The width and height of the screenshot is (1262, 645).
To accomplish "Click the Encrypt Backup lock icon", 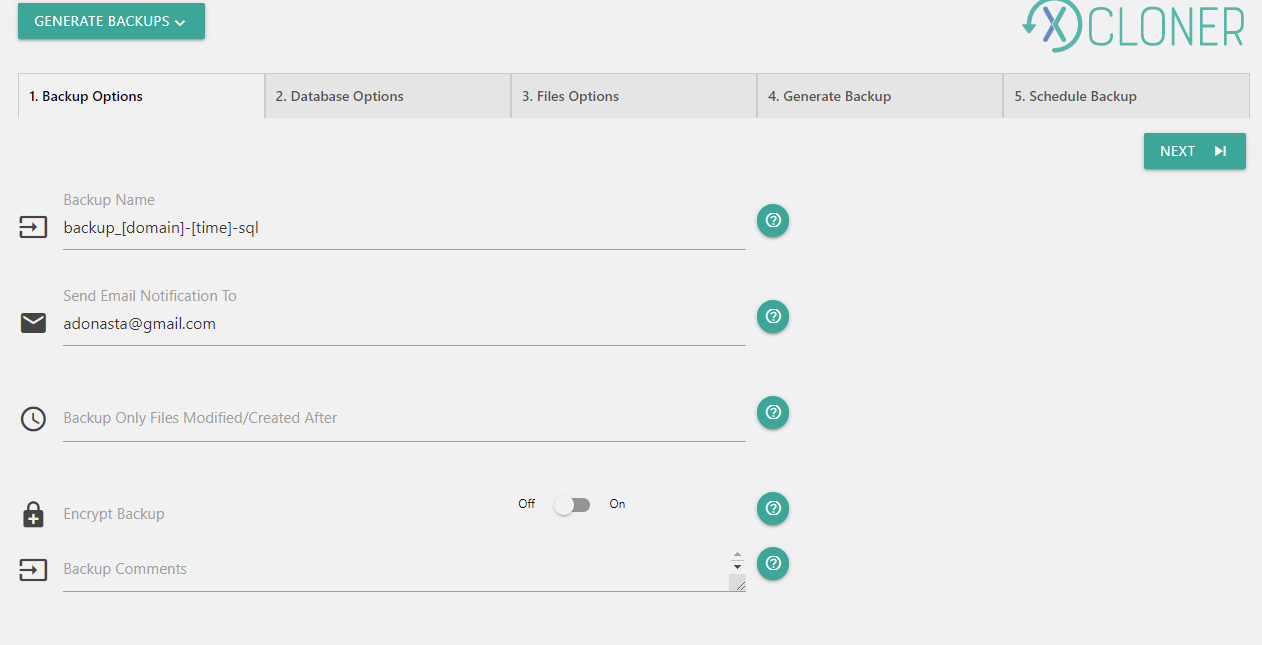I will click(x=33, y=514).
